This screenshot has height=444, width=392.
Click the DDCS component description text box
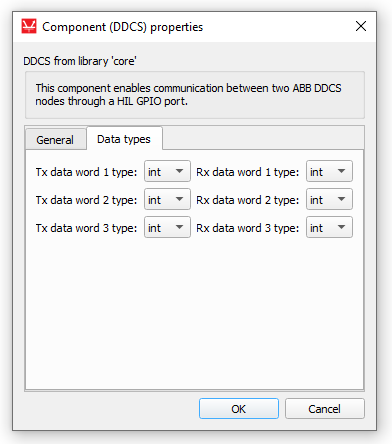coord(195,95)
